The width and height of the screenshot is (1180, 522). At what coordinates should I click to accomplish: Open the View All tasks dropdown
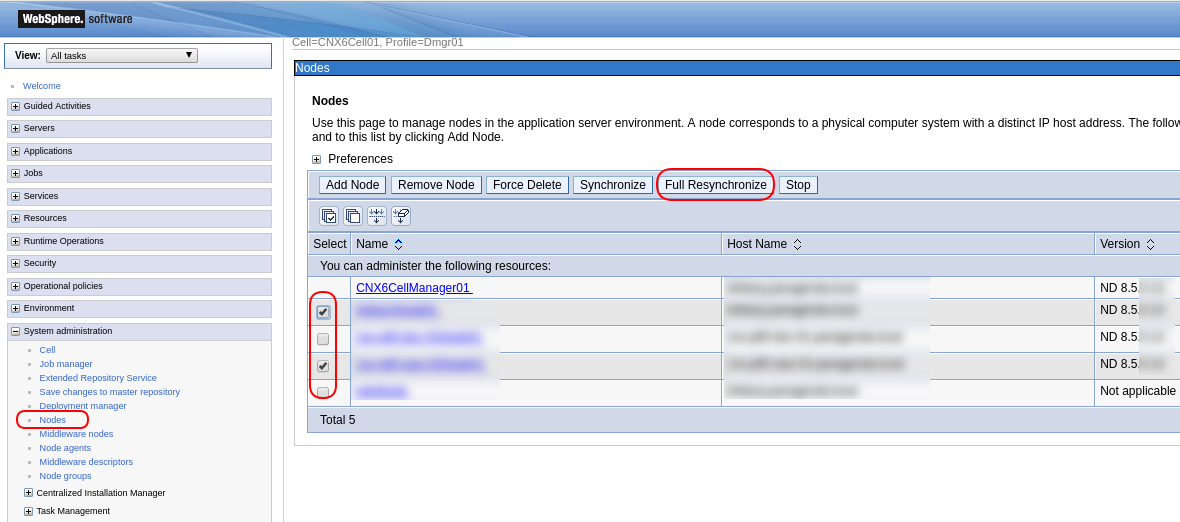[122, 56]
